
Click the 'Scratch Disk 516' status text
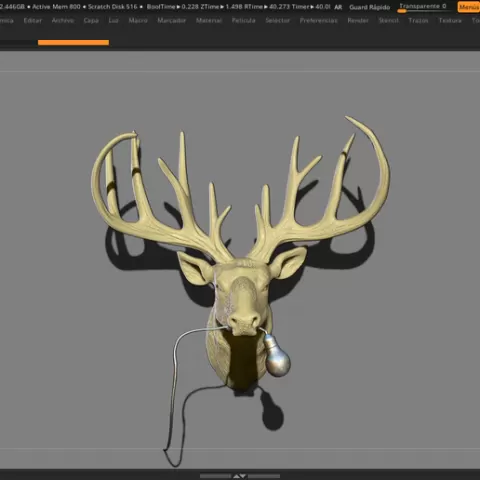[112, 6]
